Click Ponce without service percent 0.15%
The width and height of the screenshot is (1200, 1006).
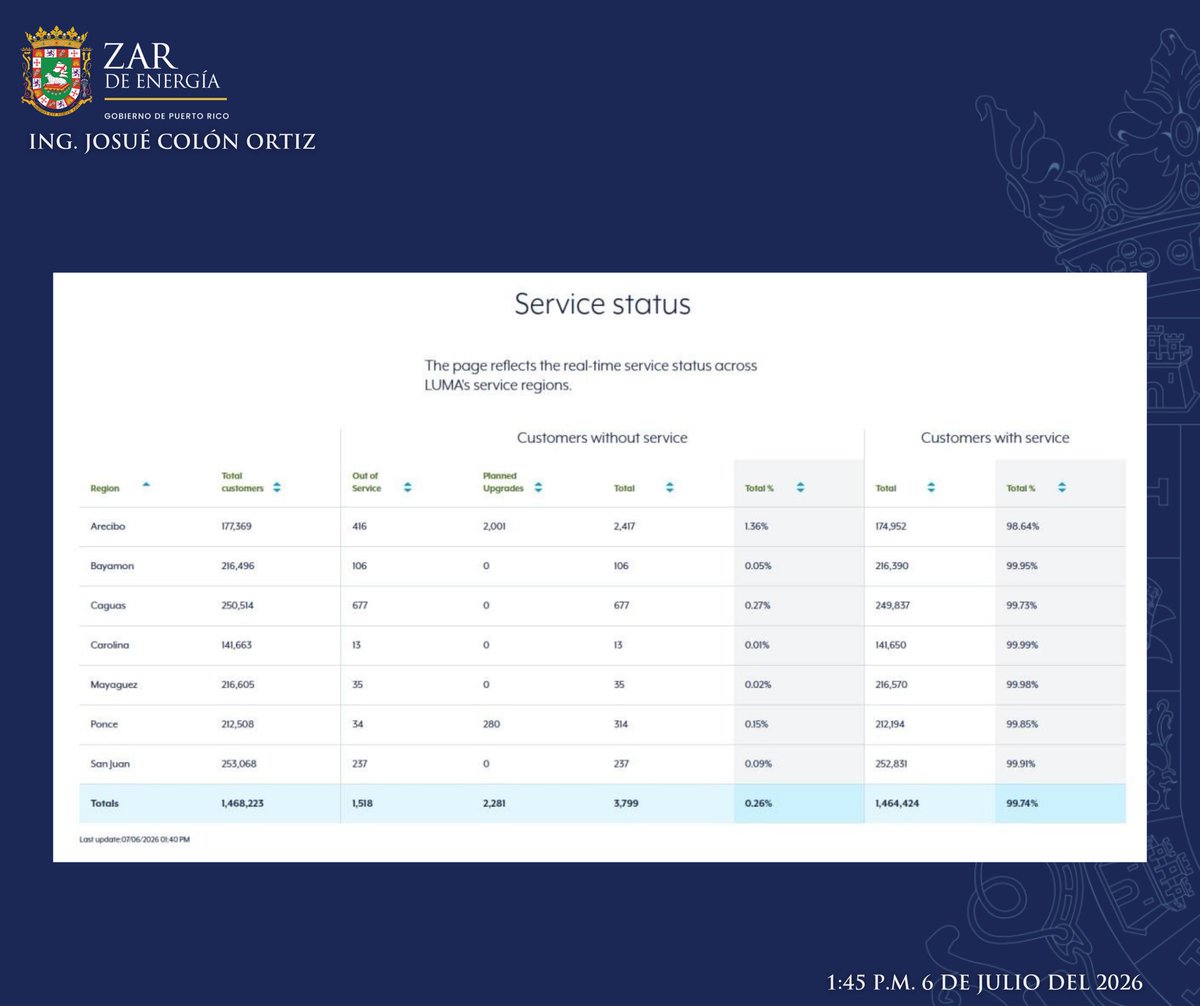(757, 724)
